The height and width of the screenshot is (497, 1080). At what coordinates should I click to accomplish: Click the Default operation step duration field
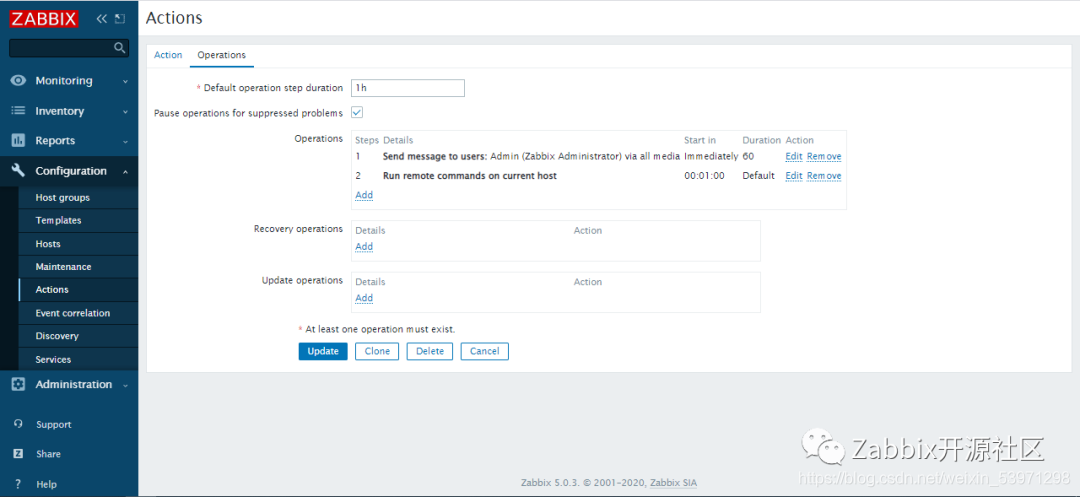408,88
